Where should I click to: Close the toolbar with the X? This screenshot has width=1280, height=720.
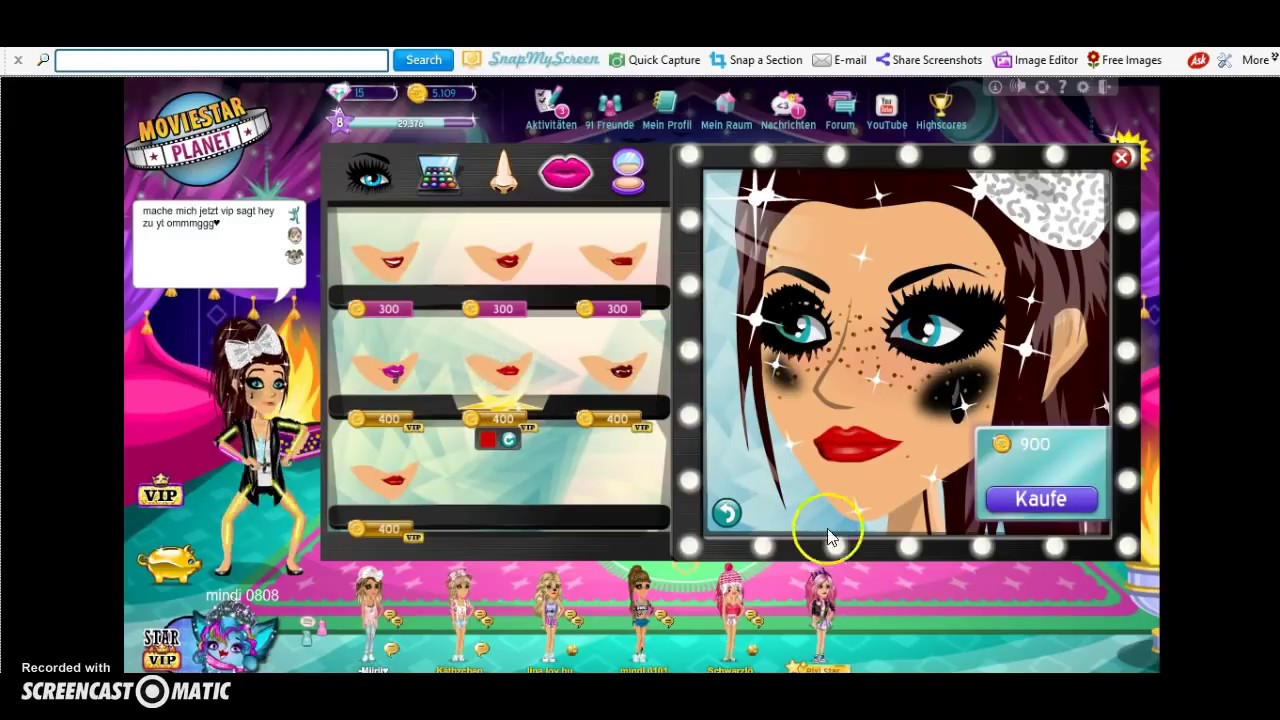tap(18, 60)
